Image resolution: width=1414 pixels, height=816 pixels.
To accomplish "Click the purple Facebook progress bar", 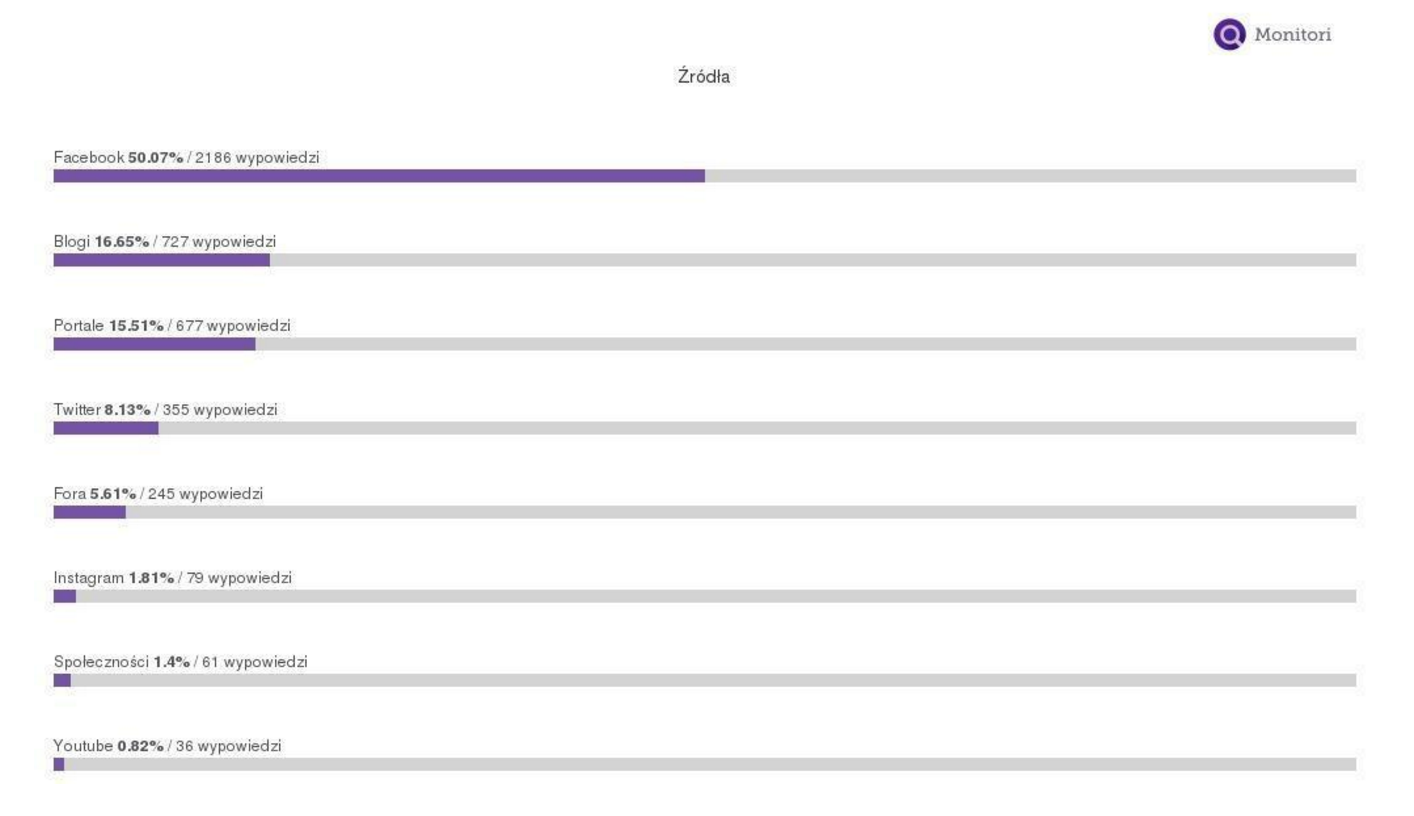I will click(x=379, y=176).
